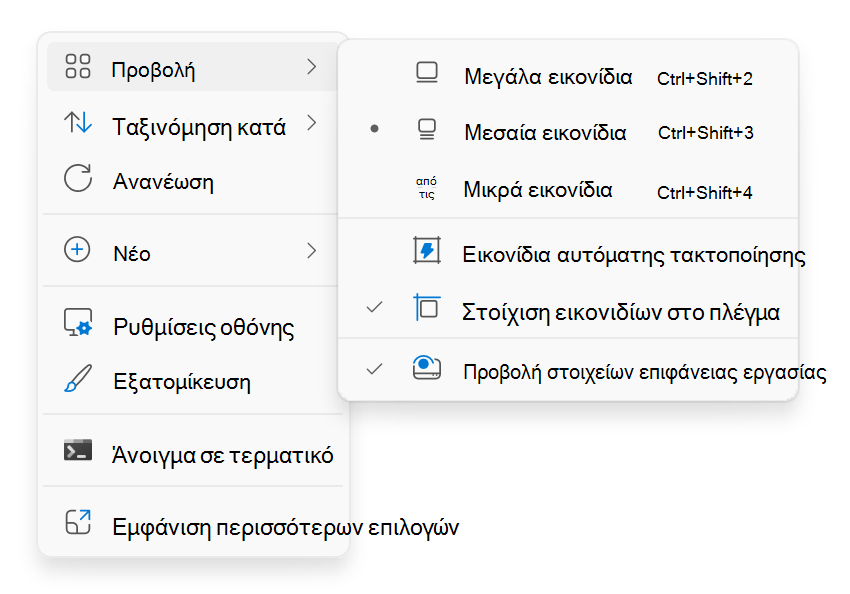850x594 pixels.
Task: Open Ρυθμίσεις οθόνης
Action: [x=192, y=324]
